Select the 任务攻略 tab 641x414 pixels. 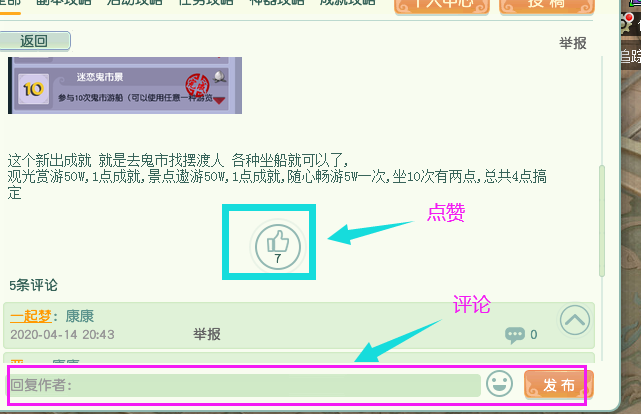point(206,2)
